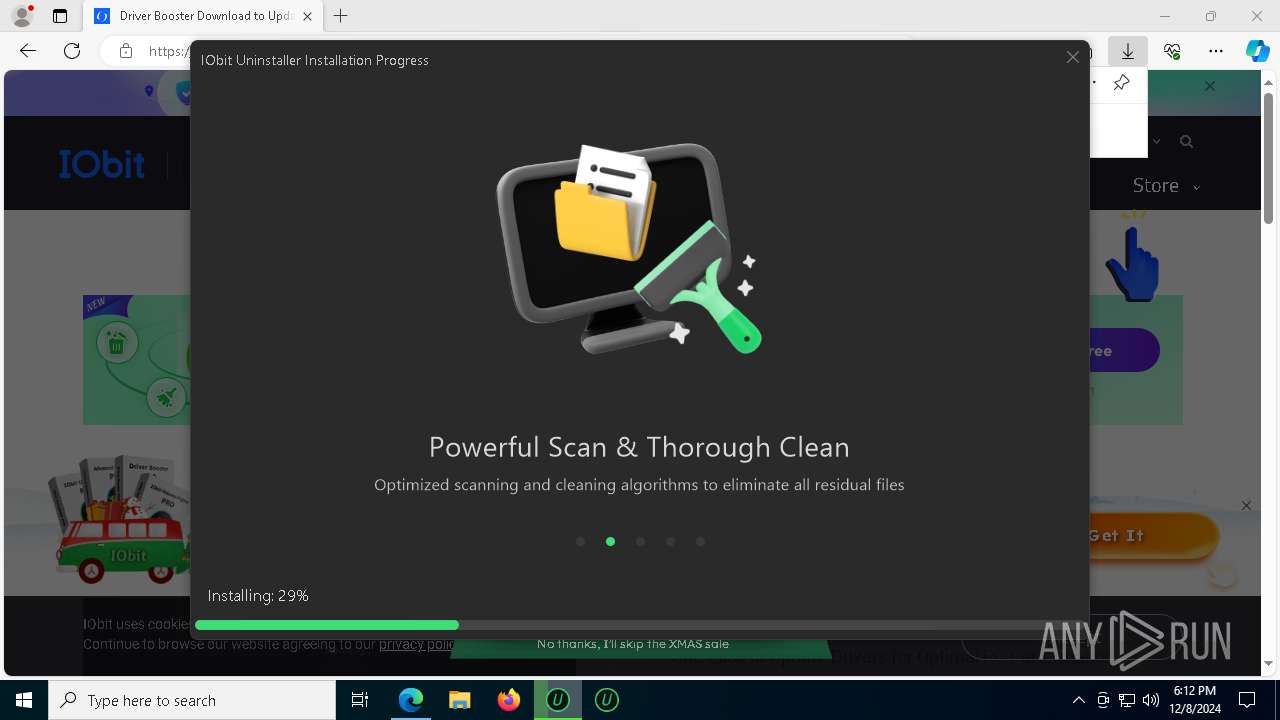This screenshot has height=720, width=1280.
Task: Open Copilot sidebar icon
Action: coord(1258,51)
